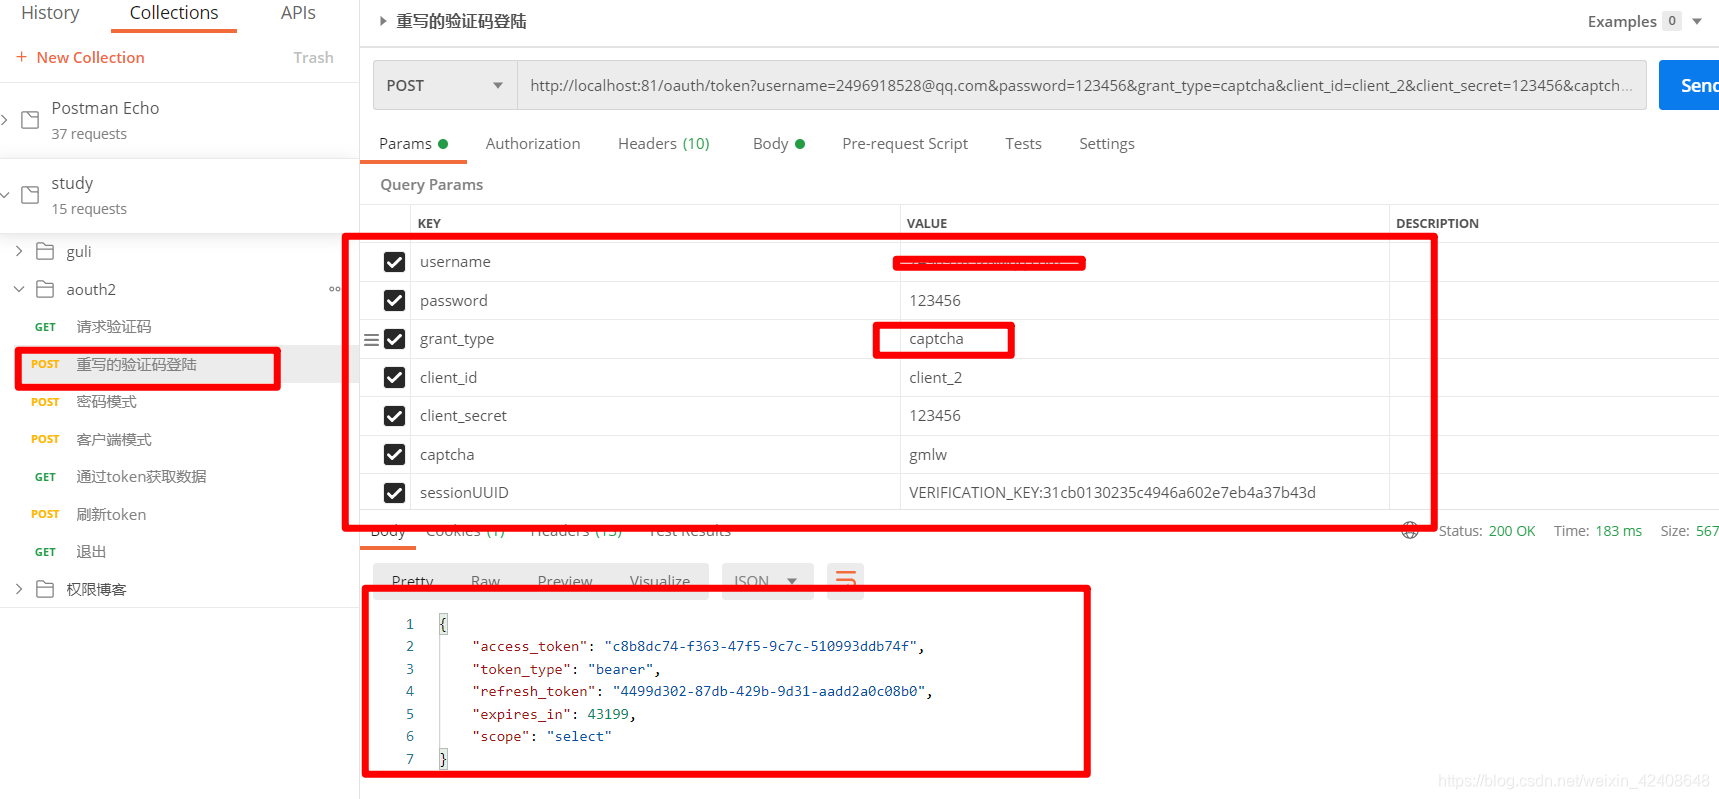1719x799 pixels.
Task: Click the wrap lines icon in response toolbar
Action: (x=845, y=580)
